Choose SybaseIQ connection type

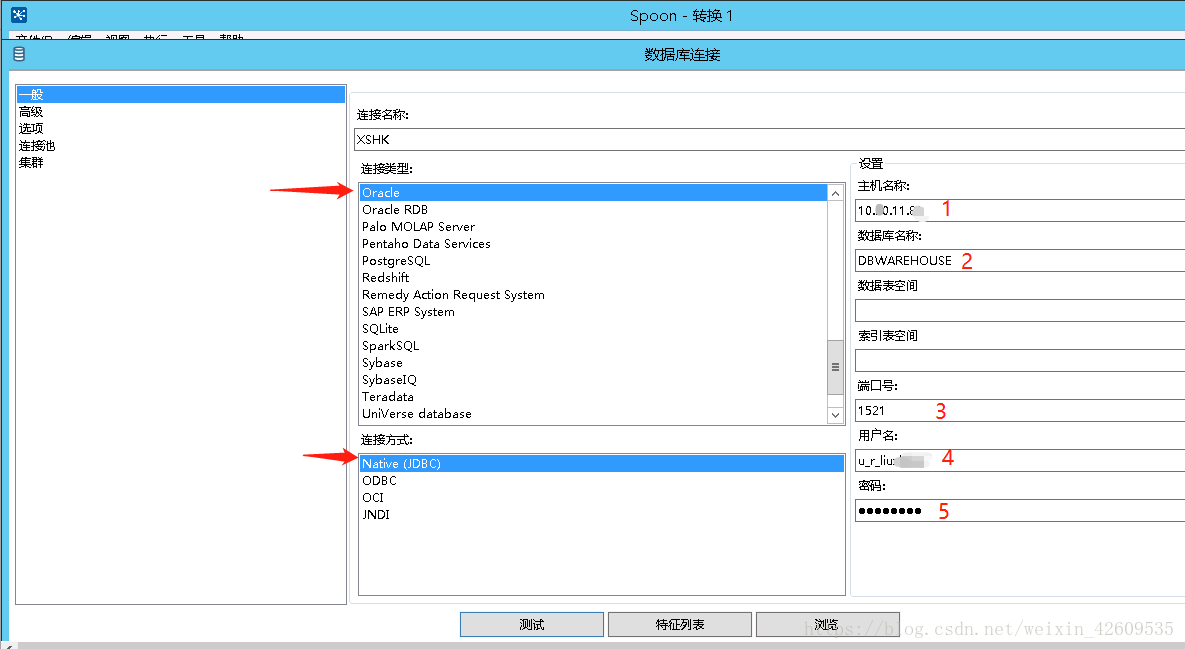[389, 380]
